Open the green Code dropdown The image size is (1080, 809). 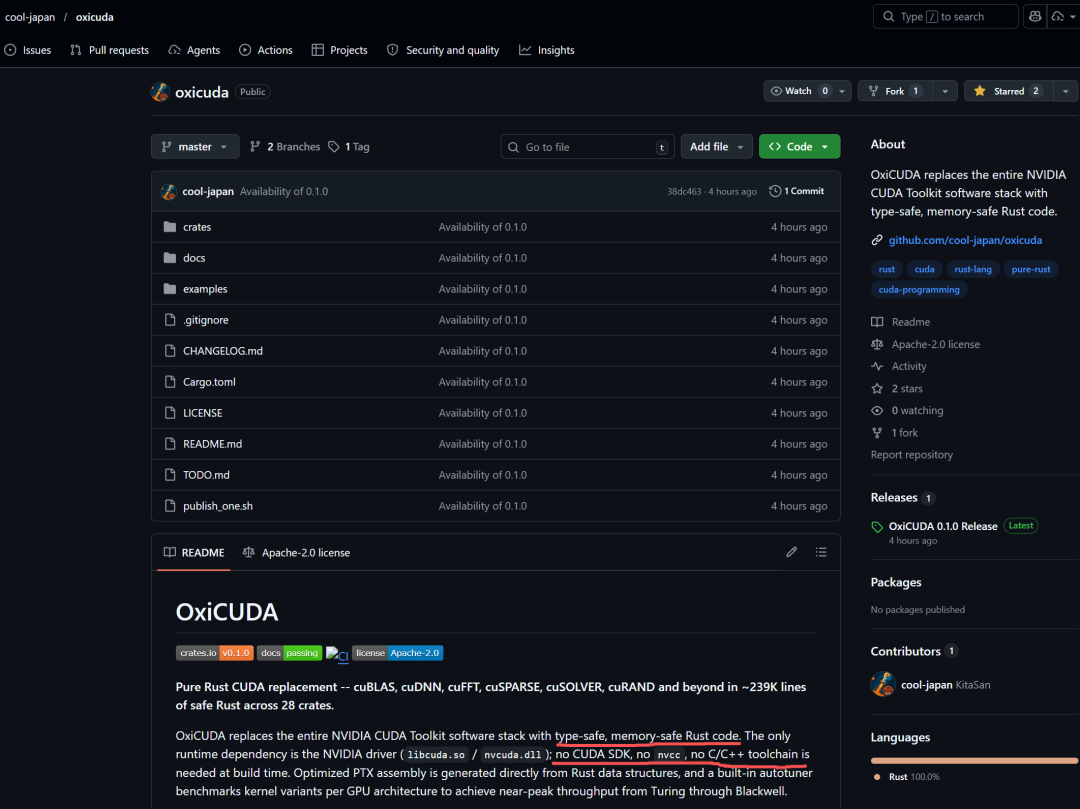[799, 147]
